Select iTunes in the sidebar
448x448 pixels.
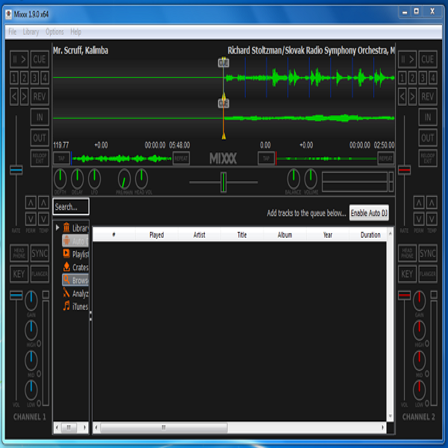click(76, 307)
